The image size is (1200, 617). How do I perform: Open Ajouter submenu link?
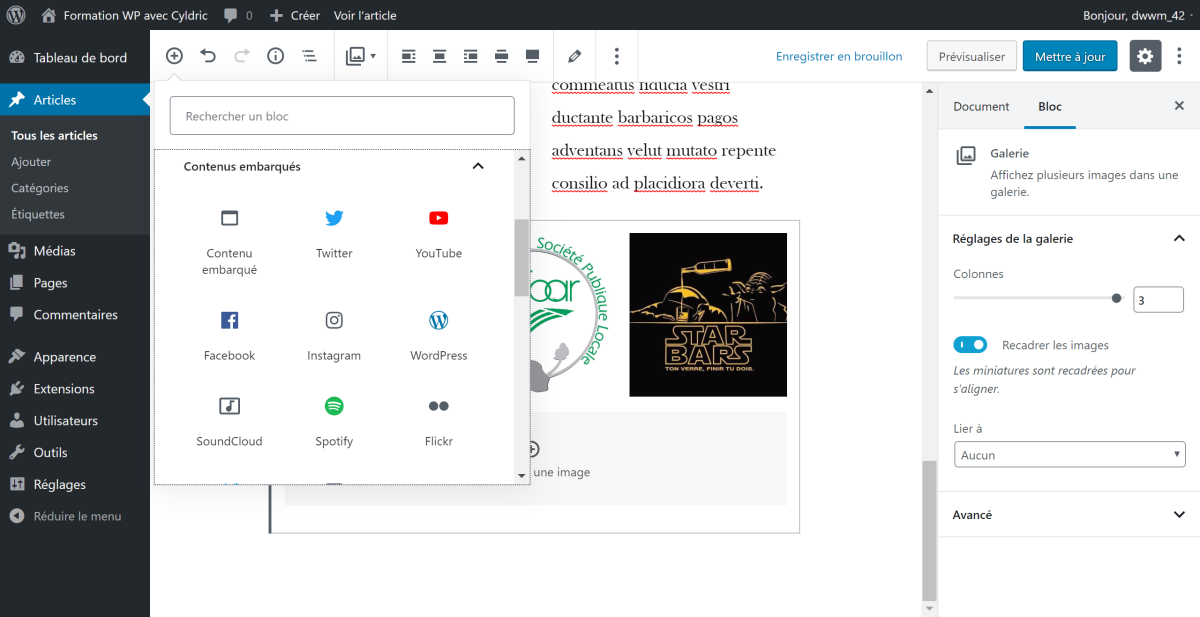[x=31, y=161]
